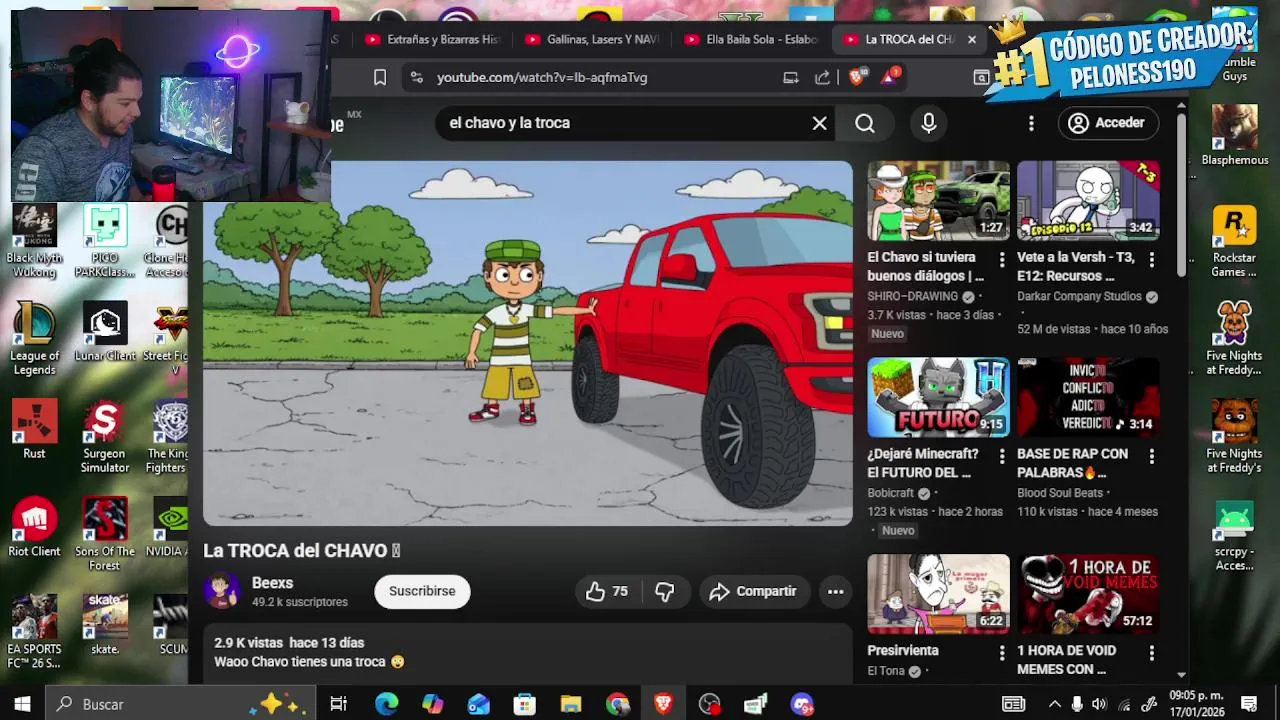This screenshot has height=720, width=1280.
Task: Open Brave Shields lion icon
Action: (x=857, y=76)
